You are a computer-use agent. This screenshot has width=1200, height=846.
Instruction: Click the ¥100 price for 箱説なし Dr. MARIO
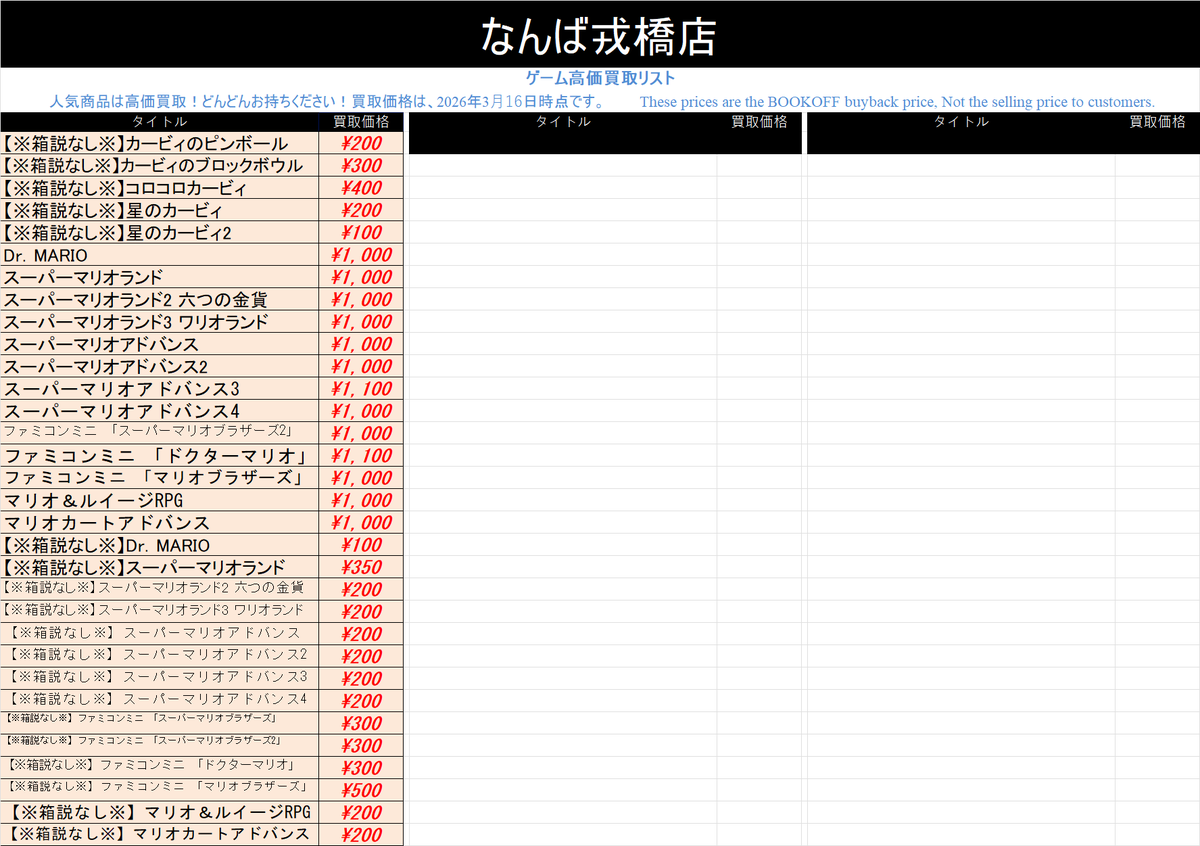[x=361, y=545]
